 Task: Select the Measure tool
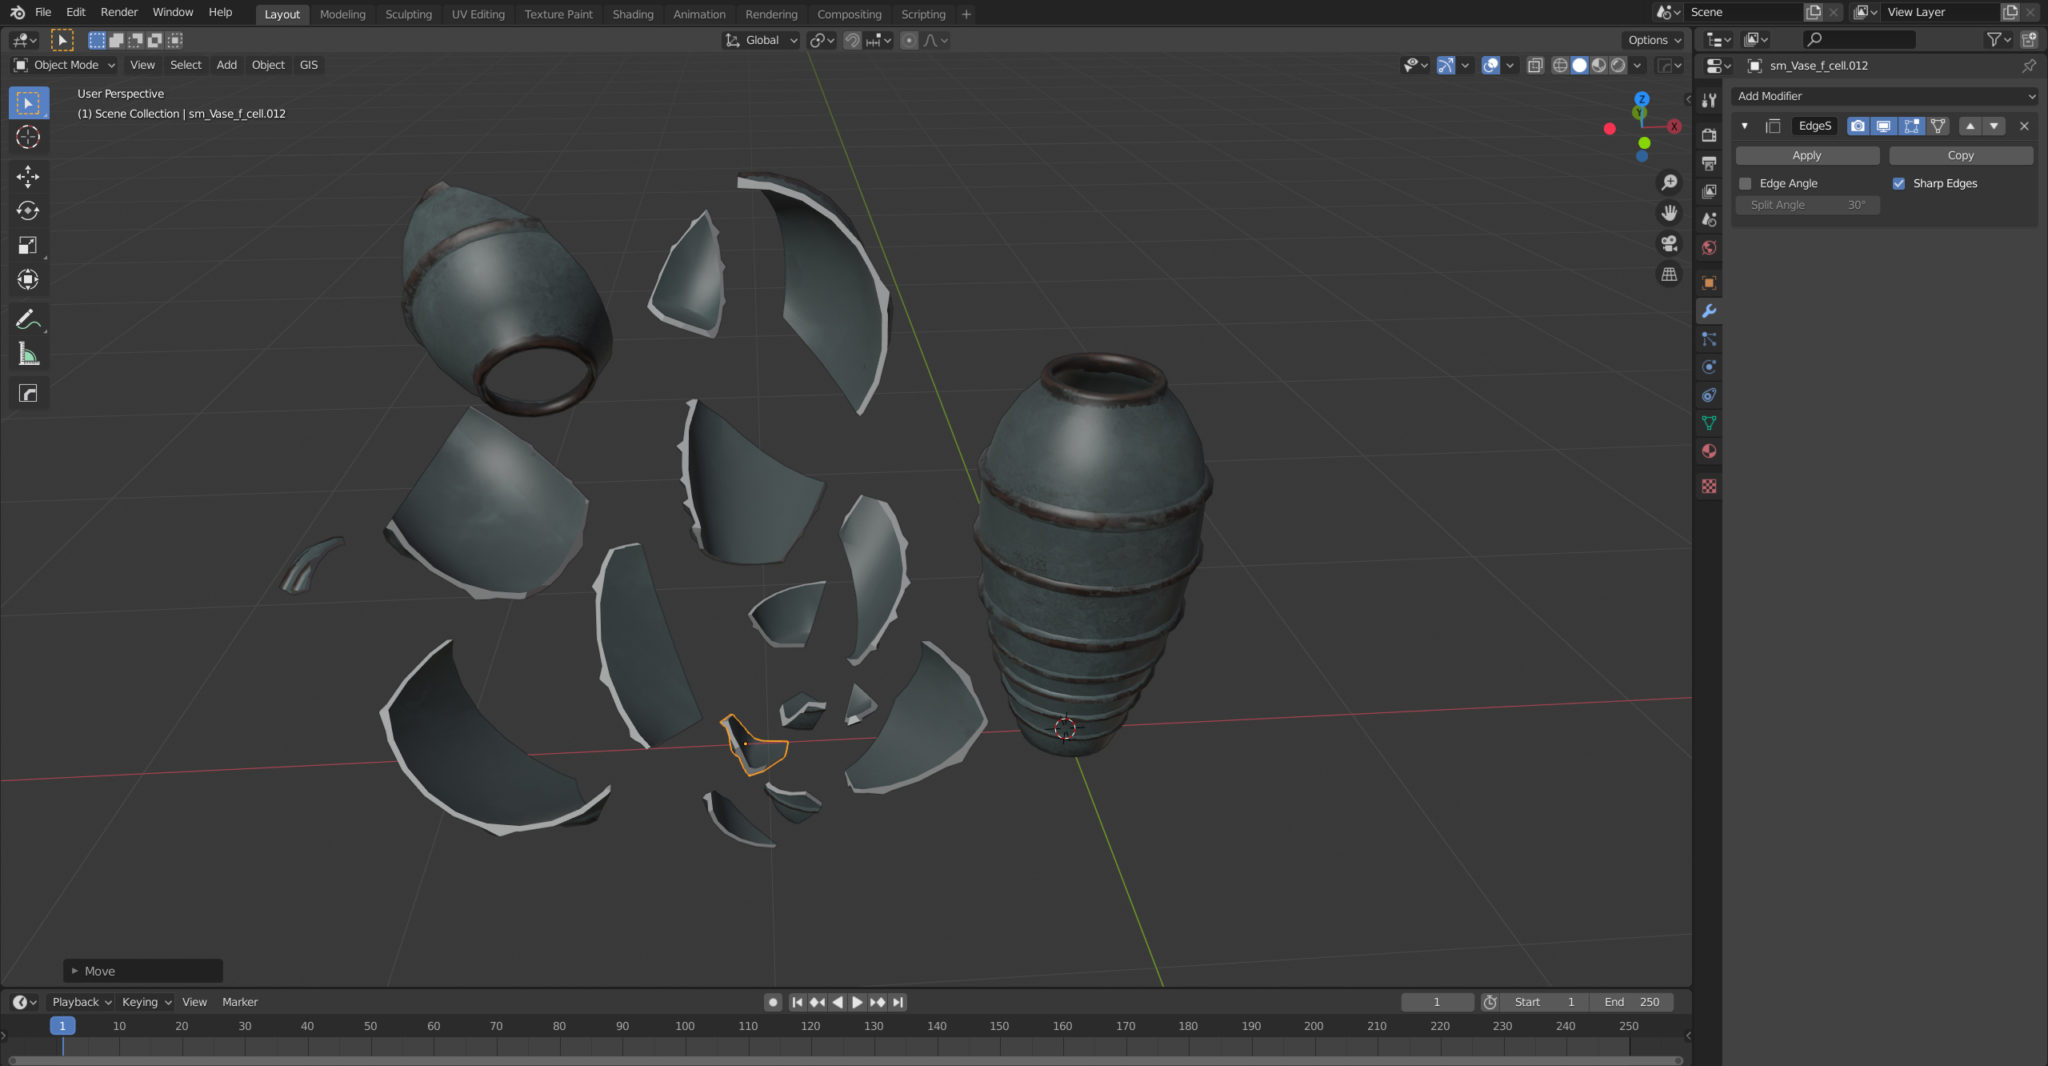28,352
